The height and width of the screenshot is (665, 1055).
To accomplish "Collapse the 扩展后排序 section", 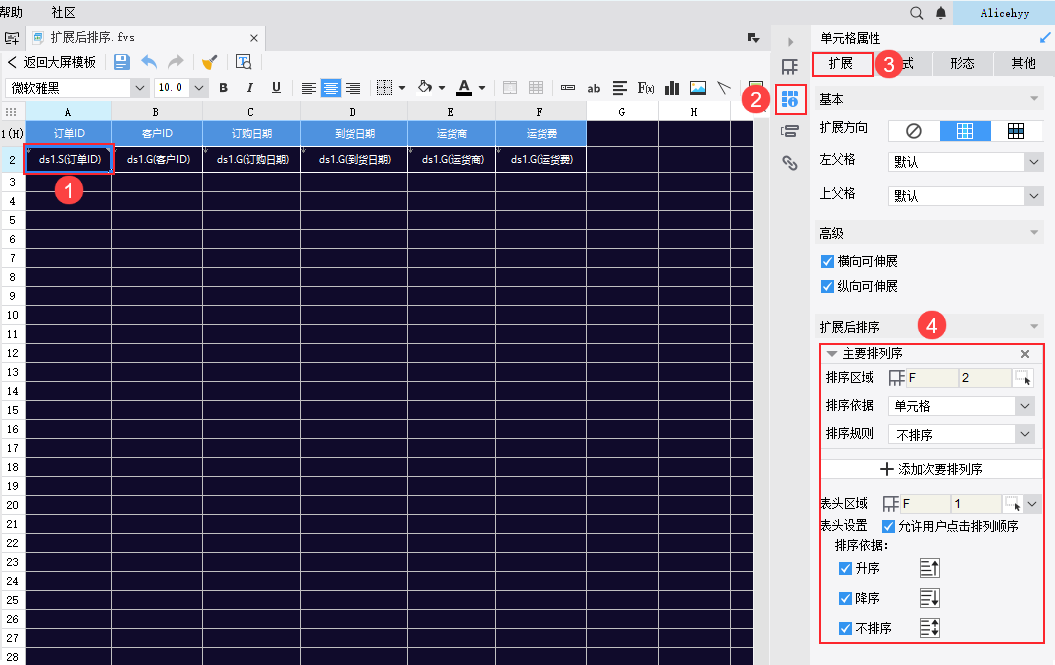I will (1033, 327).
